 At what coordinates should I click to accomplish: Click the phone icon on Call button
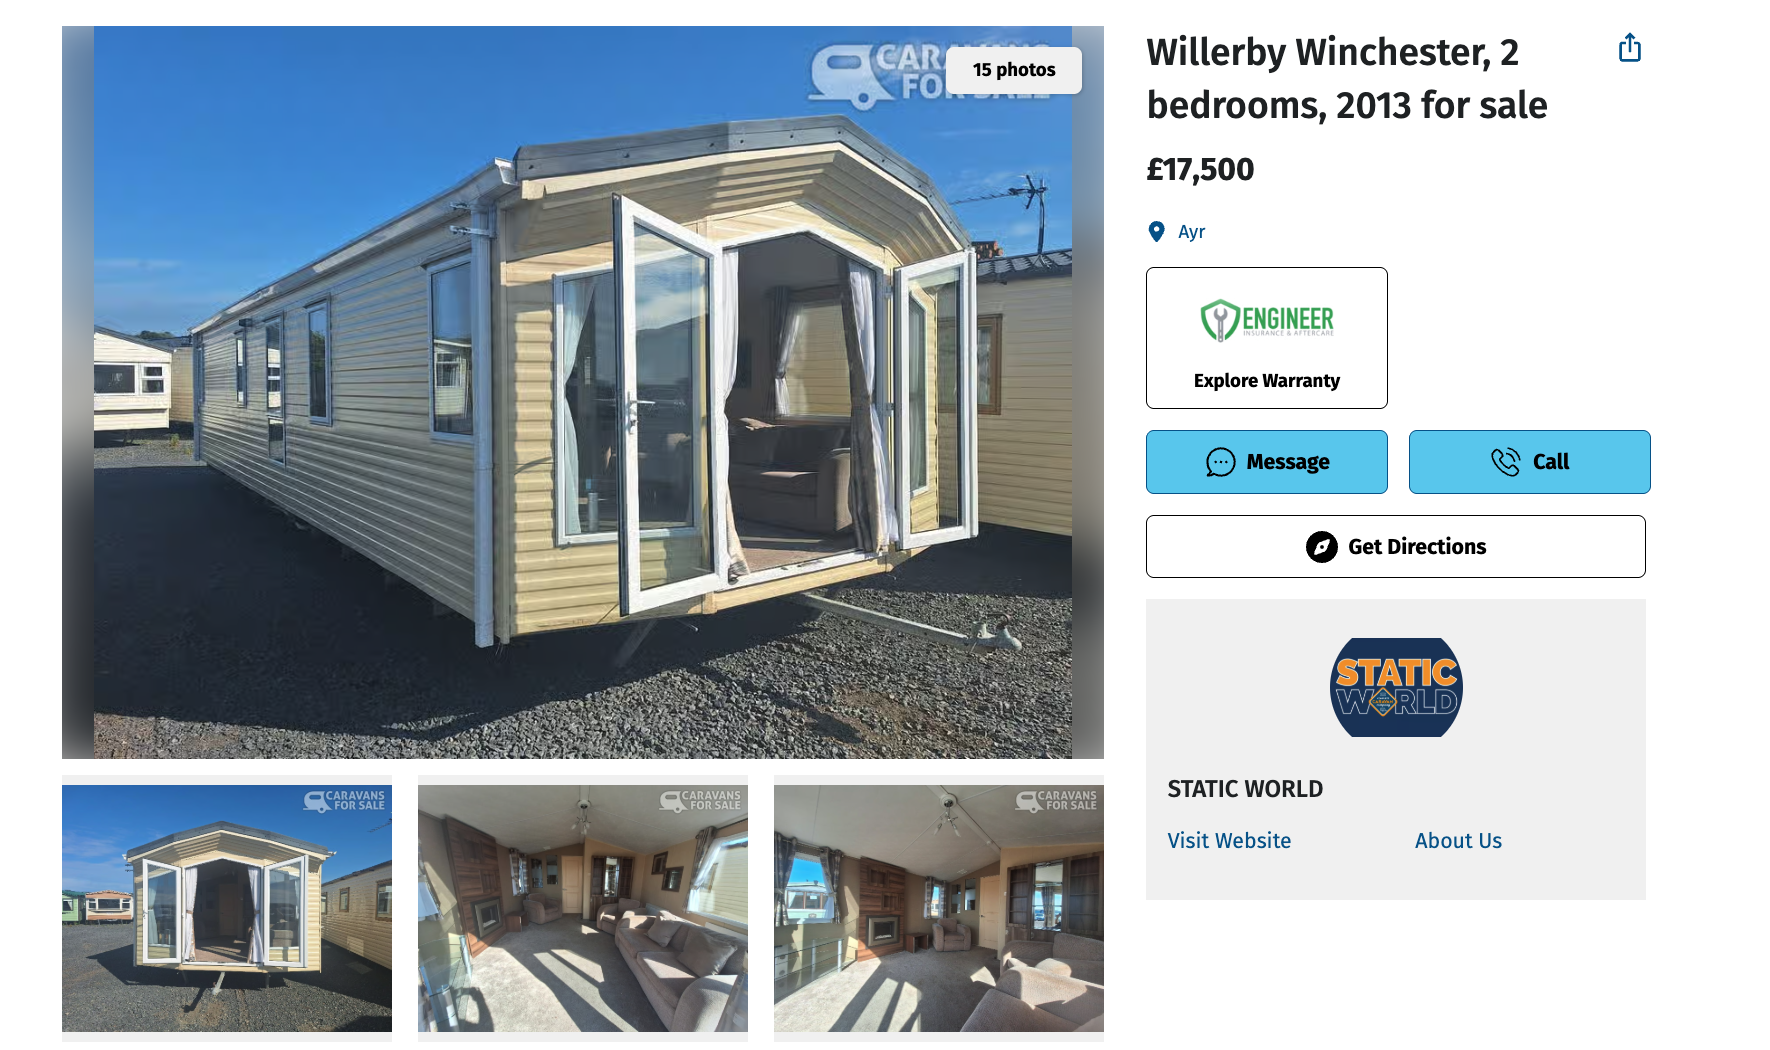pyautogui.click(x=1505, y=461)
